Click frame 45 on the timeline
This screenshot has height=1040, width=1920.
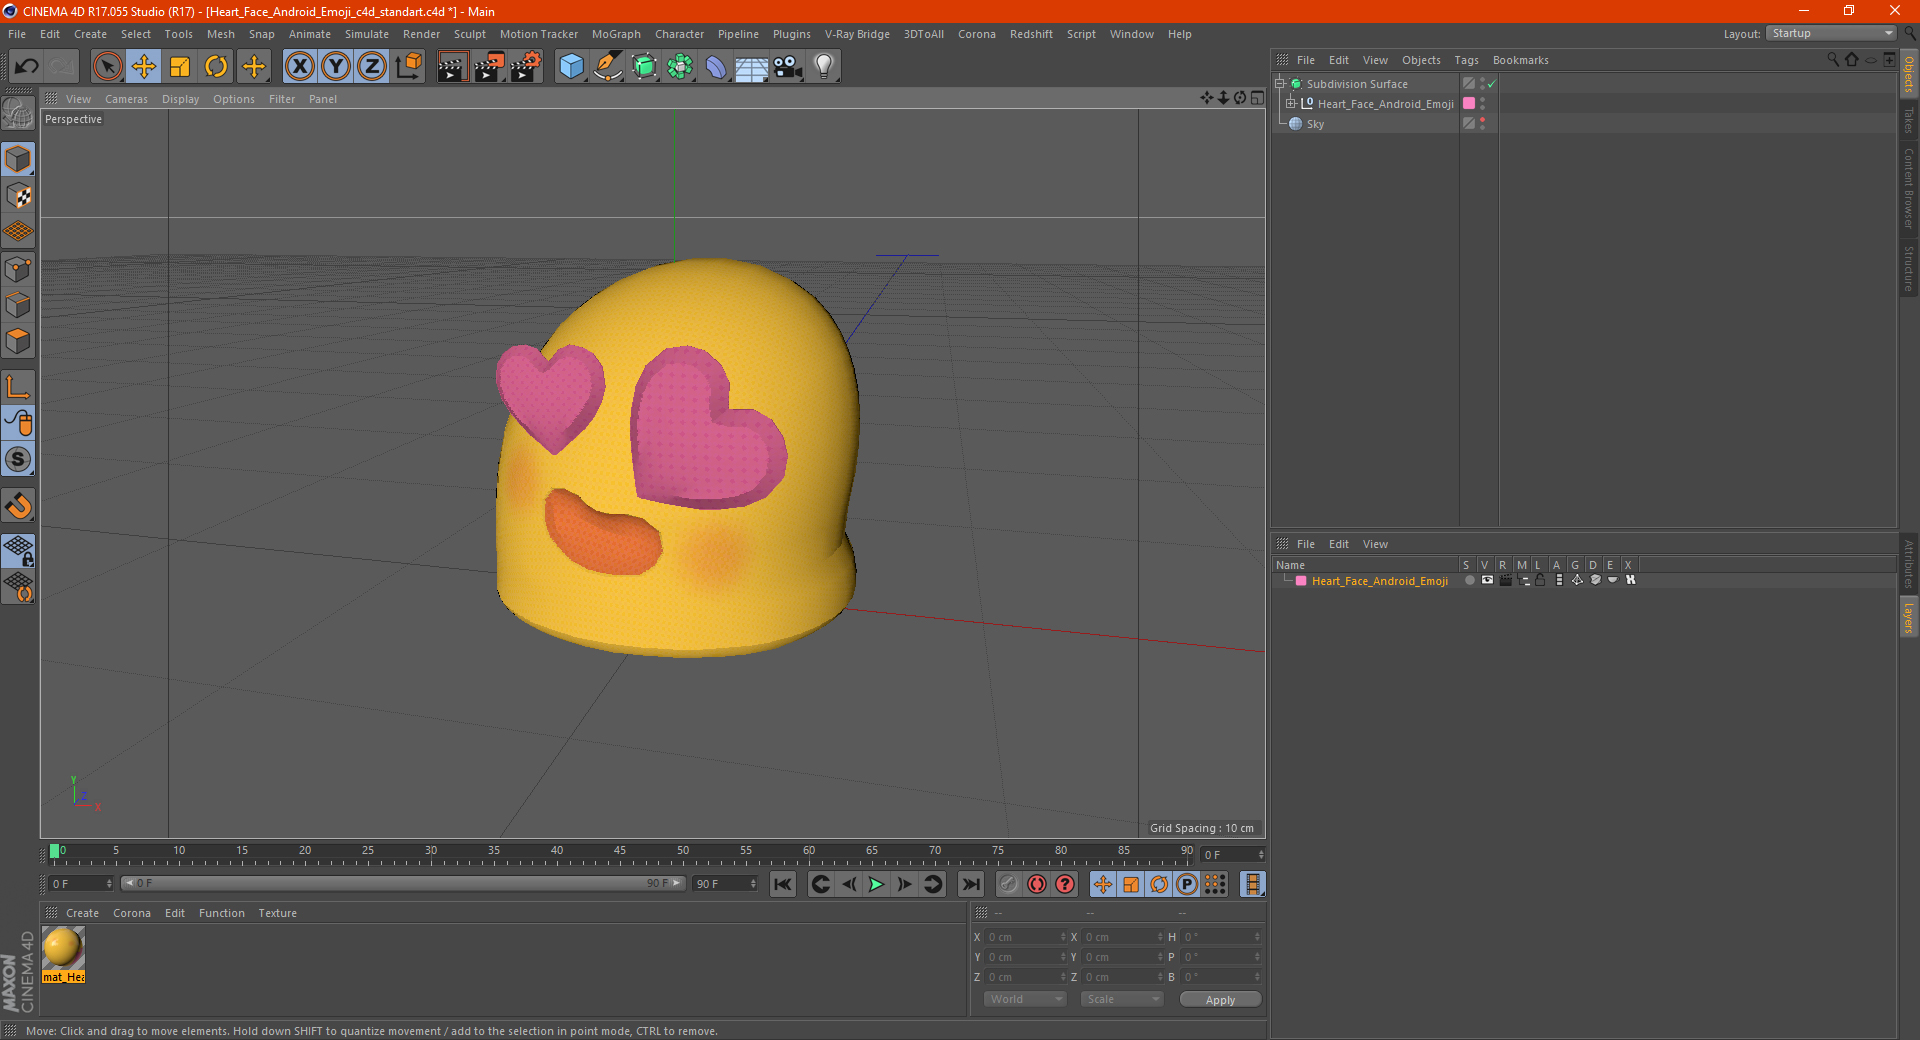tap(620, 853)
